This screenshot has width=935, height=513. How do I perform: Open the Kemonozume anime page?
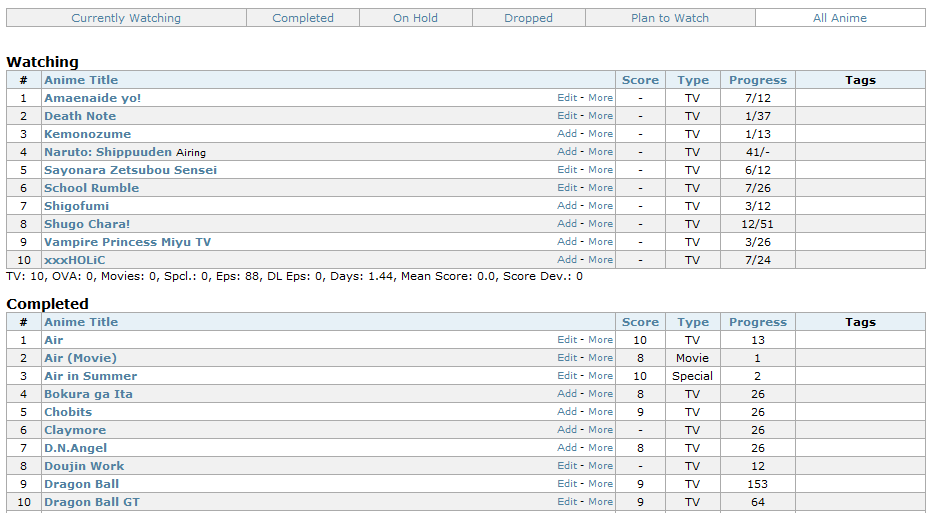click(88, 134)
